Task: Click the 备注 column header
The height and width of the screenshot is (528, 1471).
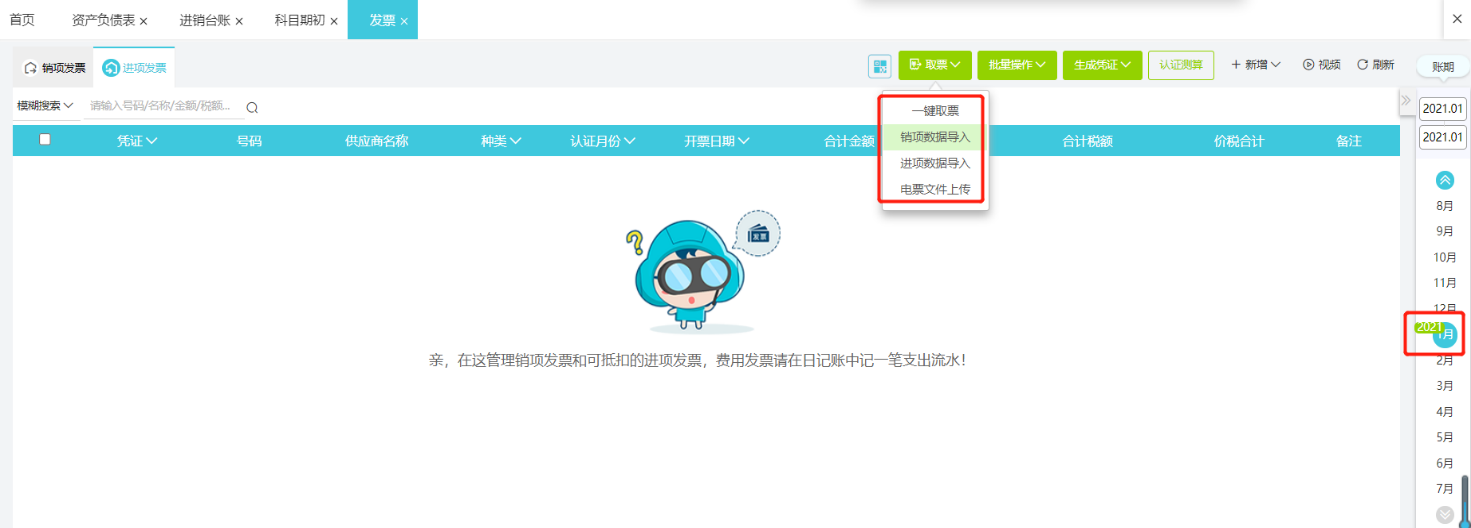Action: pyautogui.click(x=1349, y=141)
